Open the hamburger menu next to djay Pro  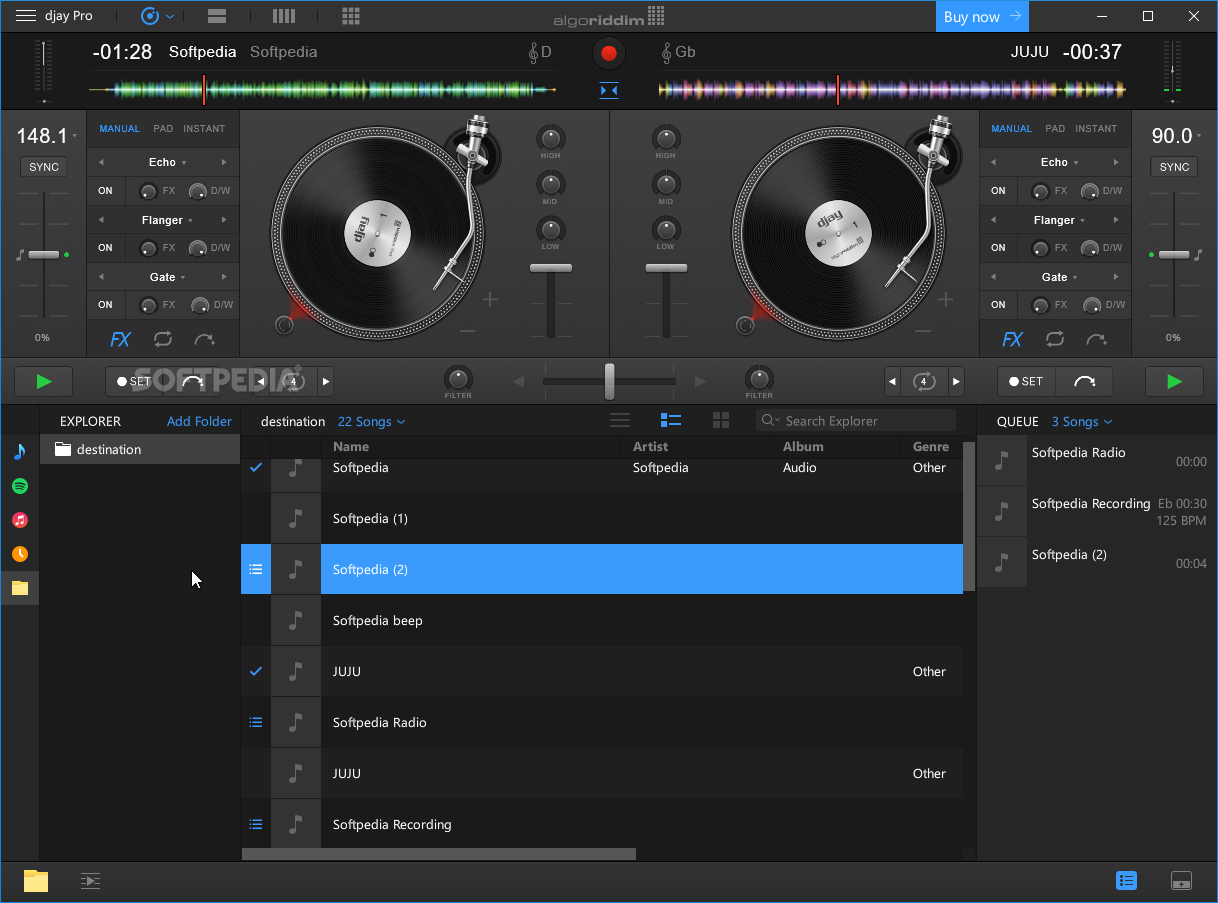click(26, 16)
